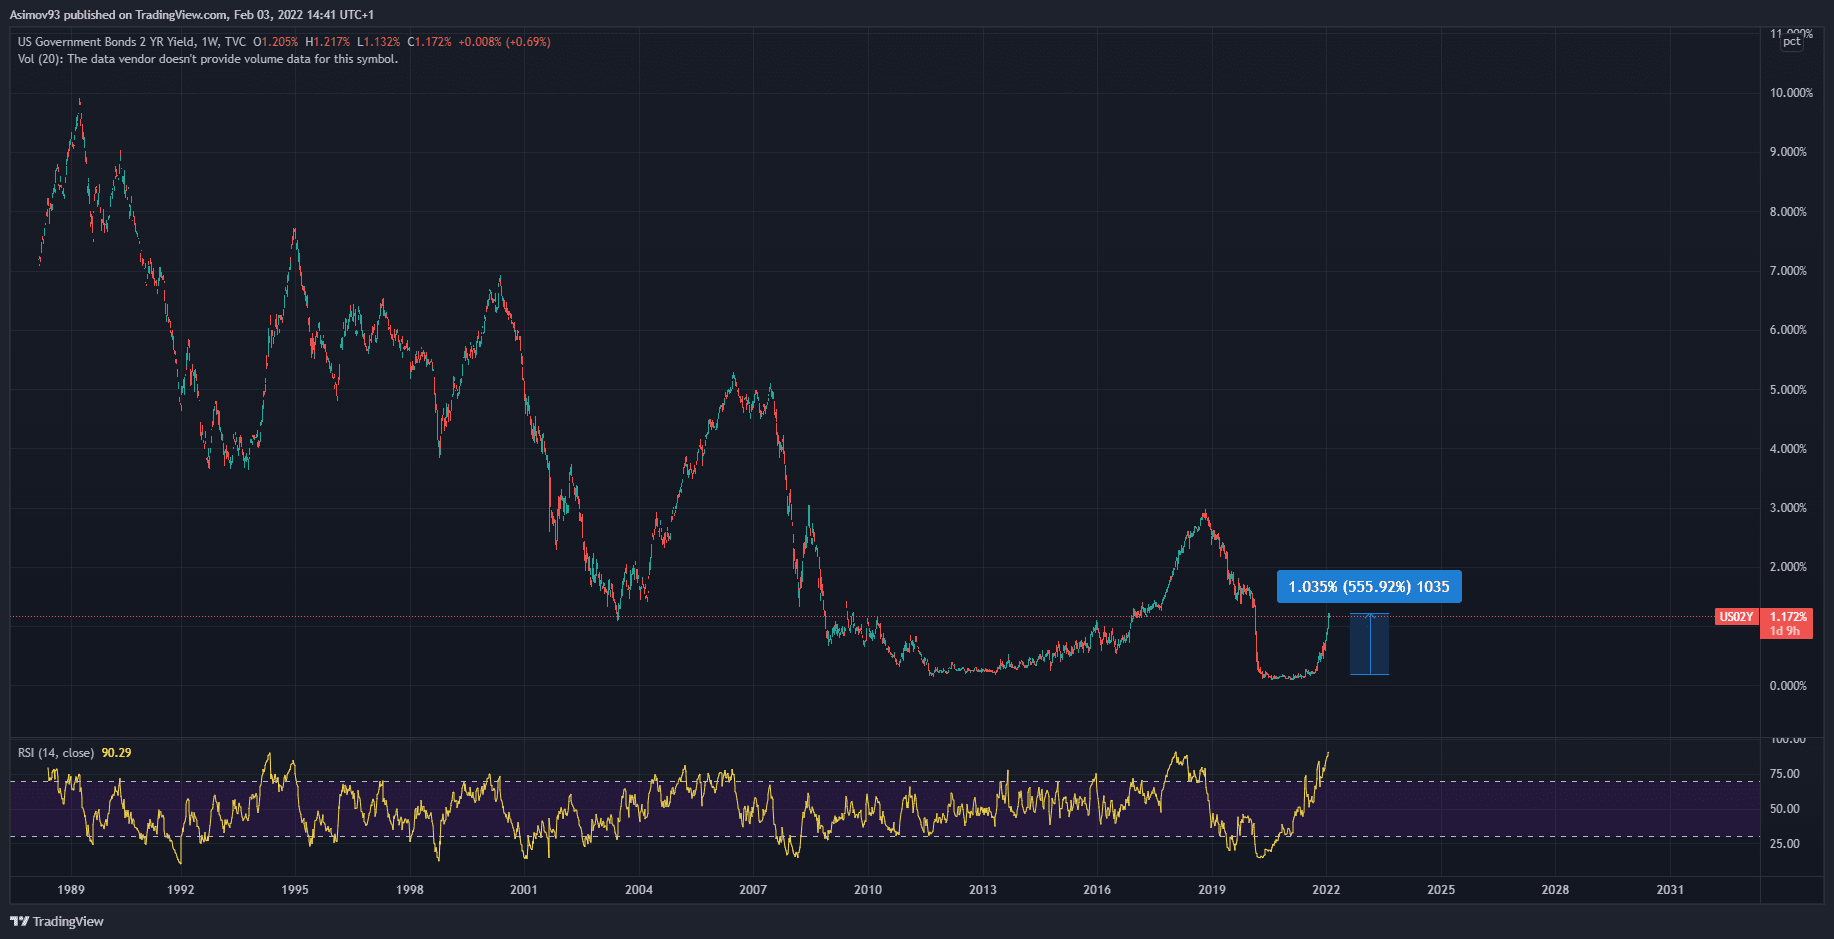Click the 5.000% level on price scale
1834x939 pixels.
point(1788,390)
